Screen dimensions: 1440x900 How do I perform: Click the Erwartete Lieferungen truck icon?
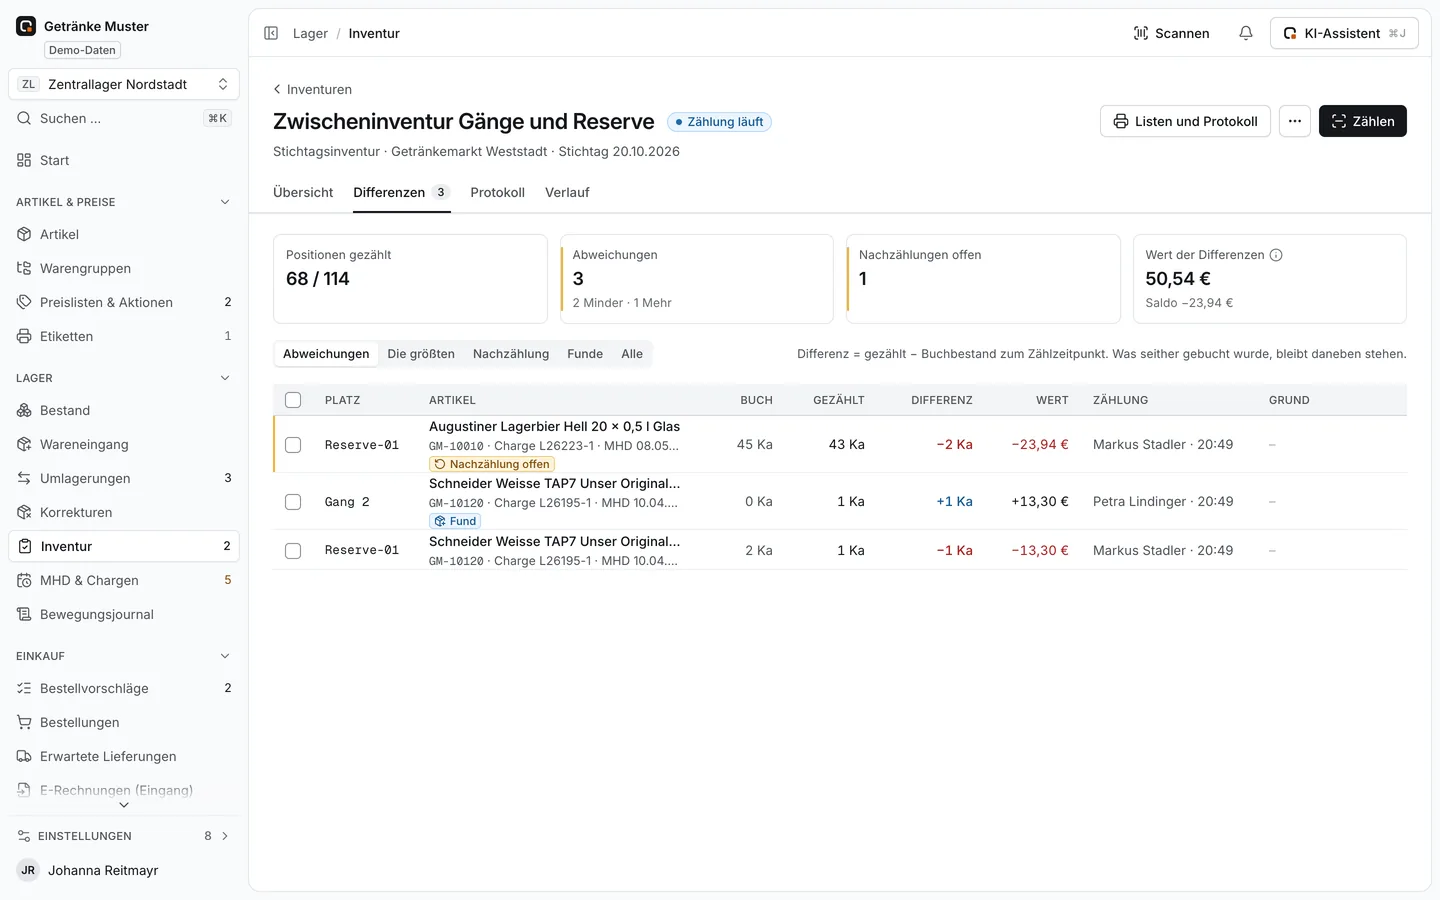tap(24, 756)
